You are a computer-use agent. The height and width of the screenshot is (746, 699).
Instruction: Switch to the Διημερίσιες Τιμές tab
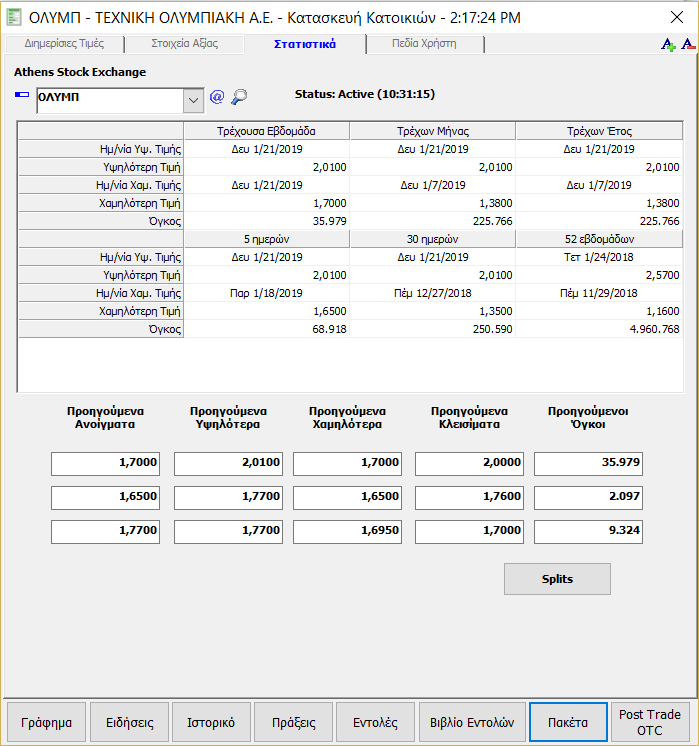pos(64,44)
